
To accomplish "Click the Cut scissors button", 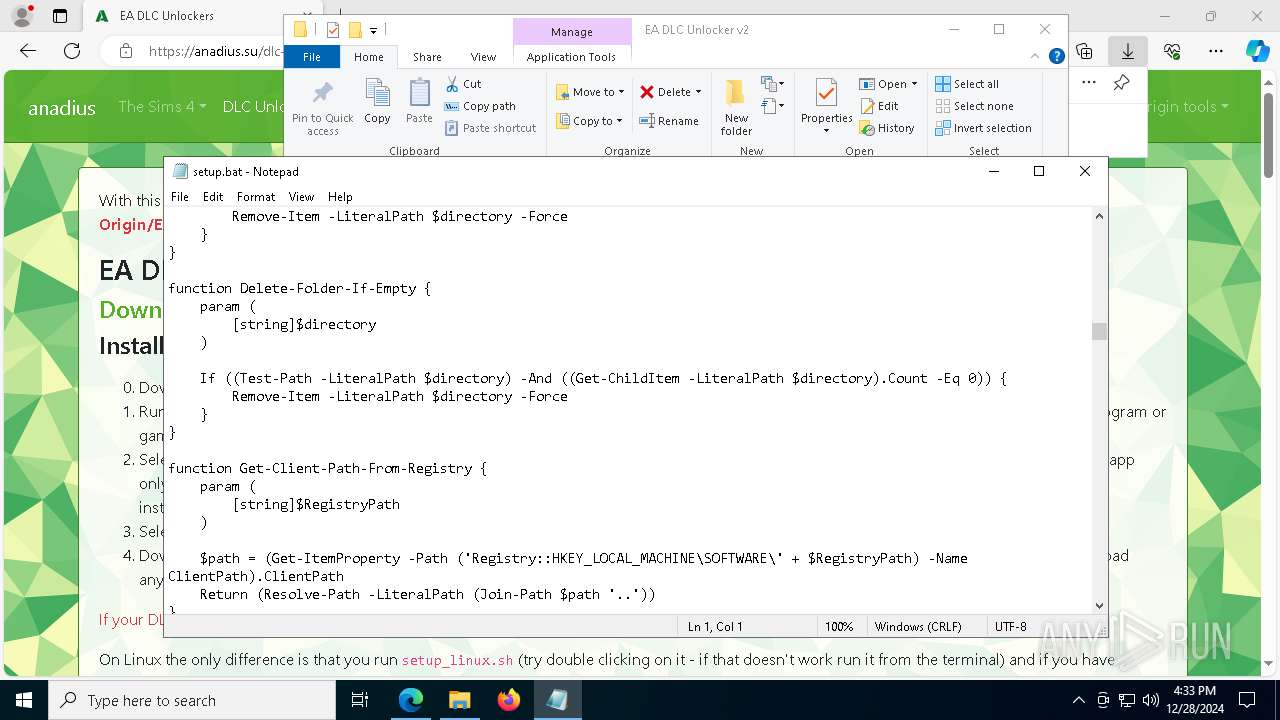I will tap(463, 84).
